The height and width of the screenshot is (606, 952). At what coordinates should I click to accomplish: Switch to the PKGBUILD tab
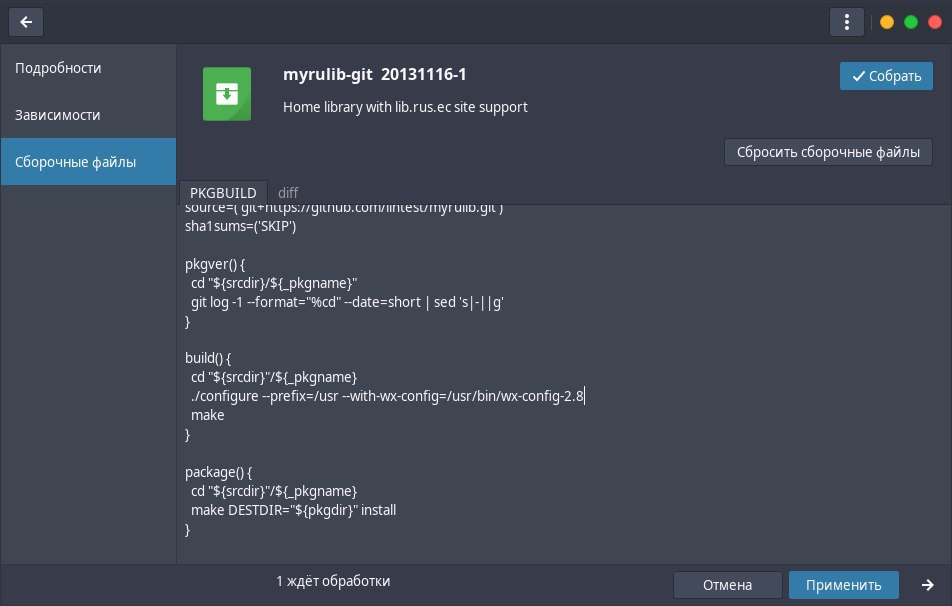(x=223, y=192)
